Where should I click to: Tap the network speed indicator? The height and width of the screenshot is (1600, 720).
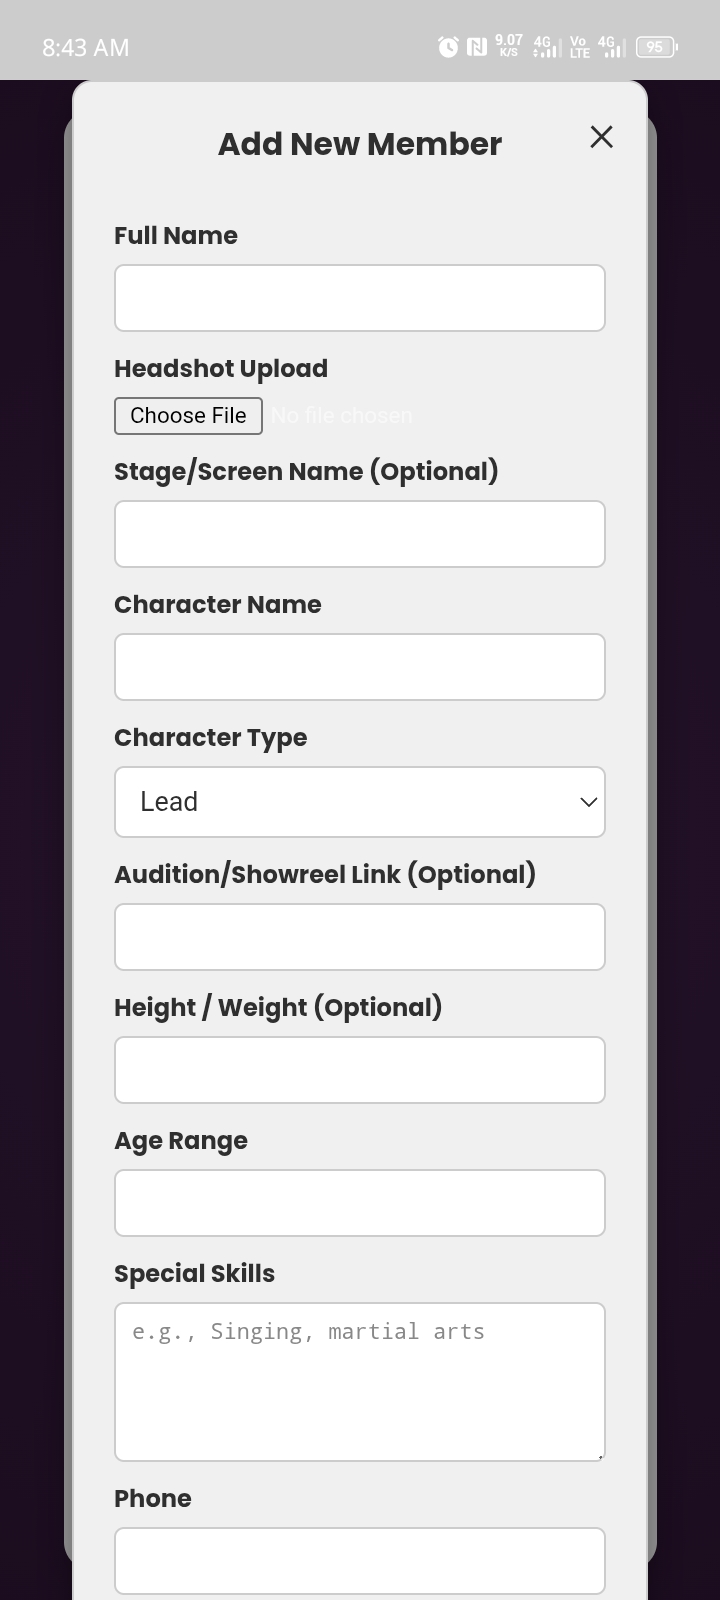tap(507, 46)
